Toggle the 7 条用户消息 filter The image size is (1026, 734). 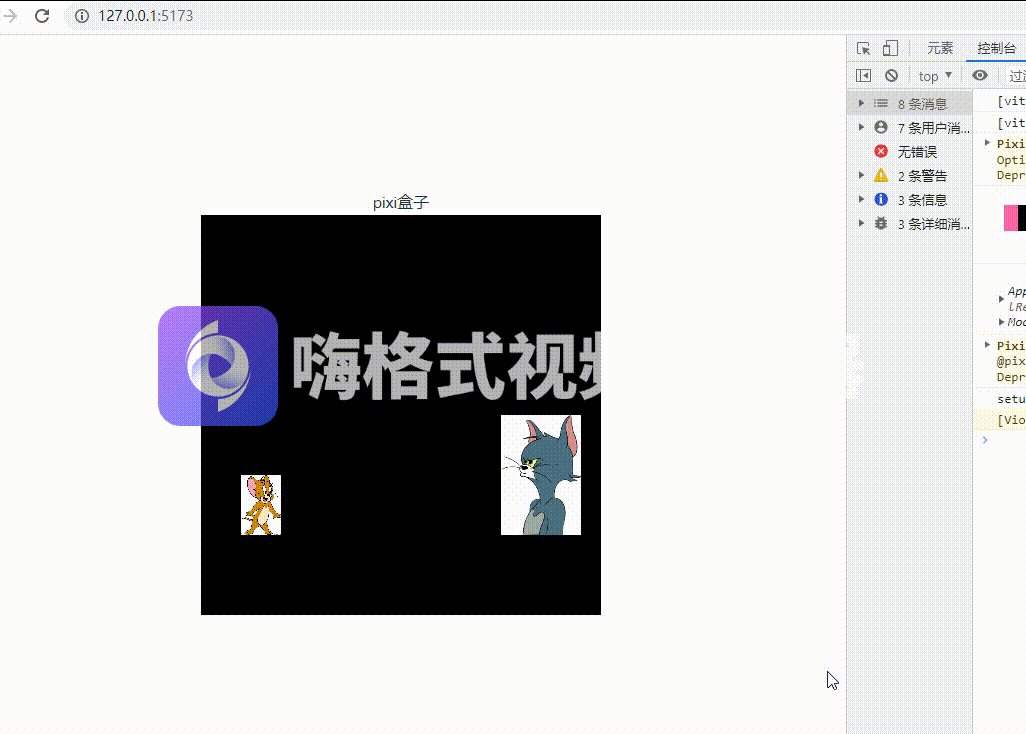point(882,127)
